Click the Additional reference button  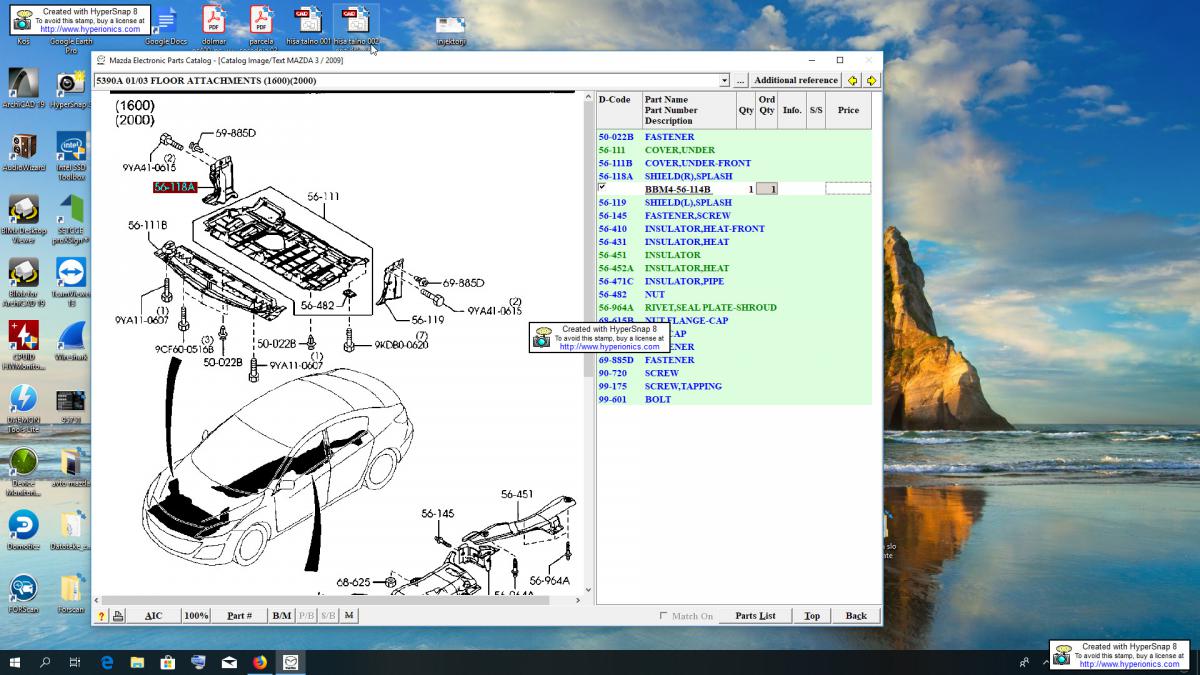click(796, 80)
